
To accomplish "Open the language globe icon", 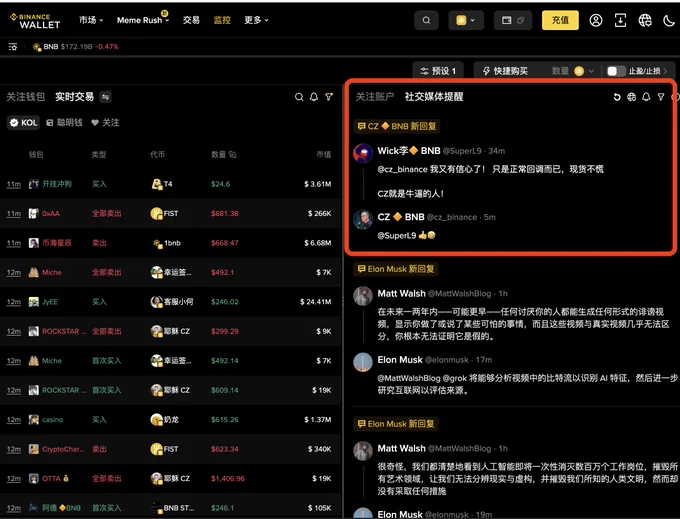I will (645, 20).
